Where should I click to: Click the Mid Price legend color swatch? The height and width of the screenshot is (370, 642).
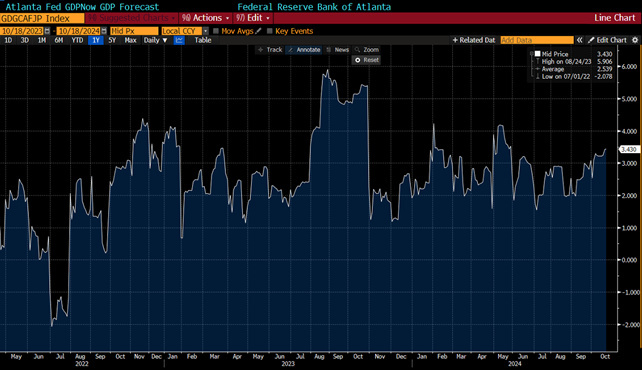click(537, 54)
